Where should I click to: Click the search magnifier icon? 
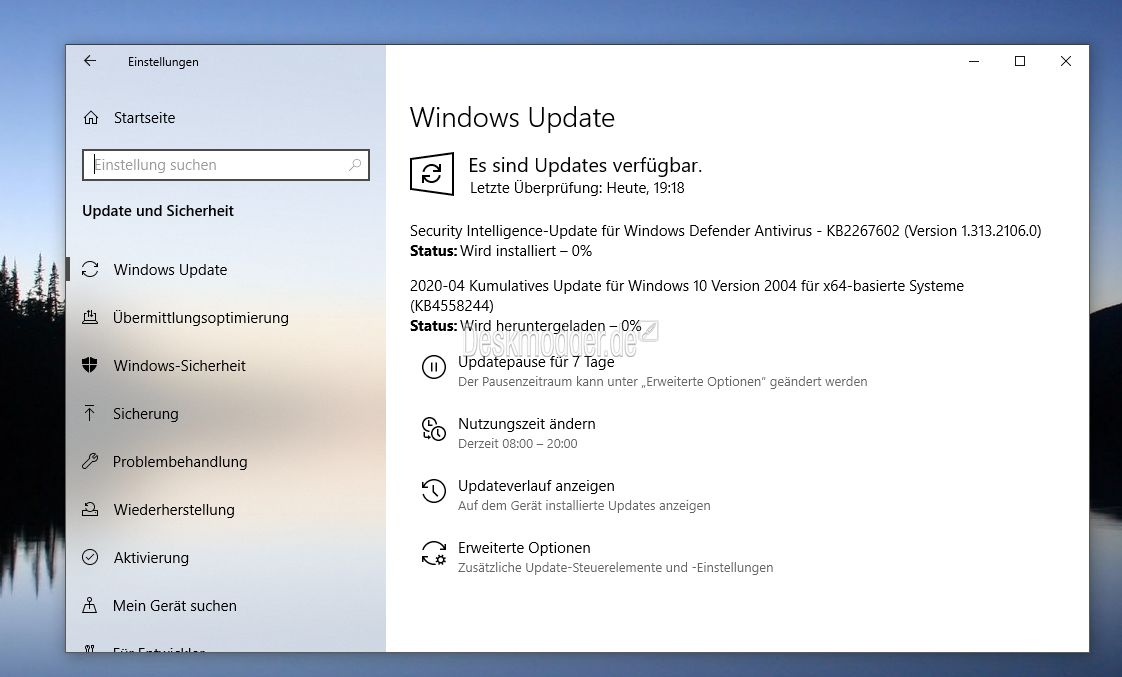click(x=355, y=165)
